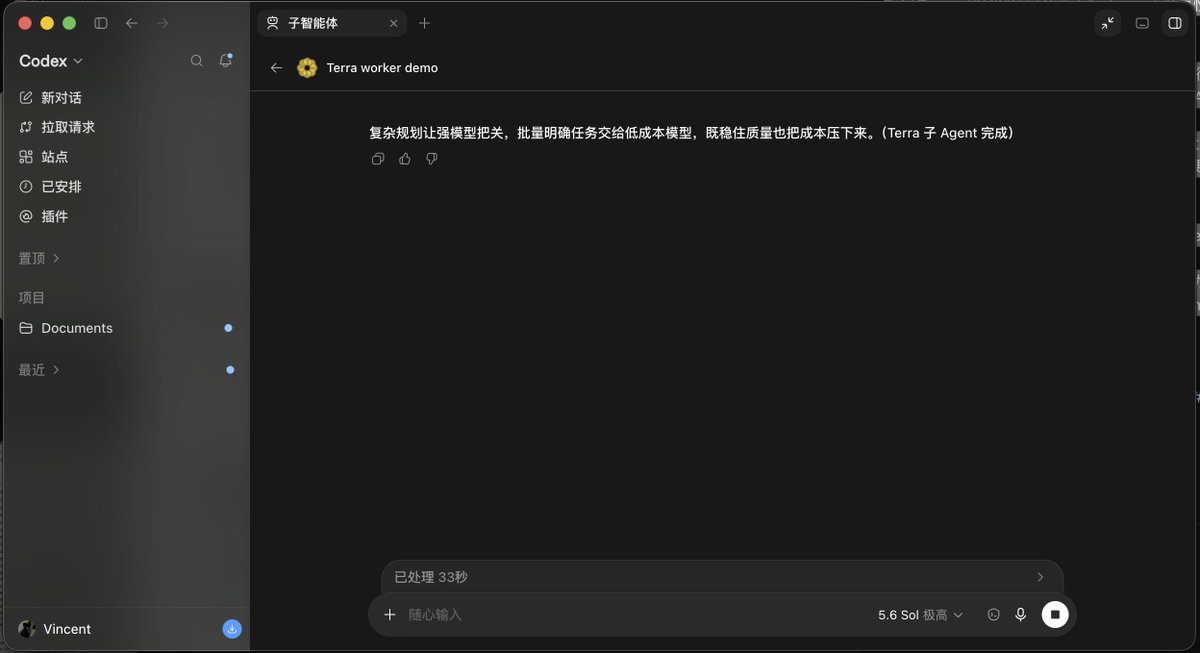Click the collapse window arrows icon
Image resolution: width=1200 pixels, height=653 pixels.
tap(1107, 23)
